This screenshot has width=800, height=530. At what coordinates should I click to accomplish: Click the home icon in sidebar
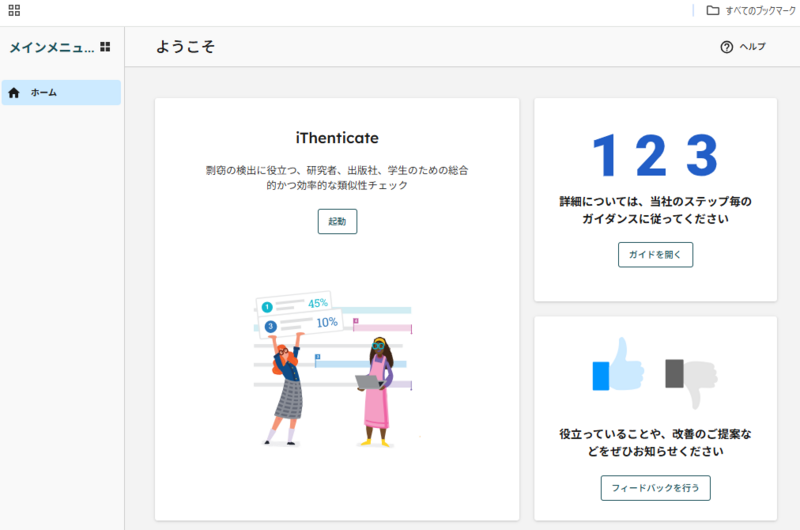[x=14, y=93]
